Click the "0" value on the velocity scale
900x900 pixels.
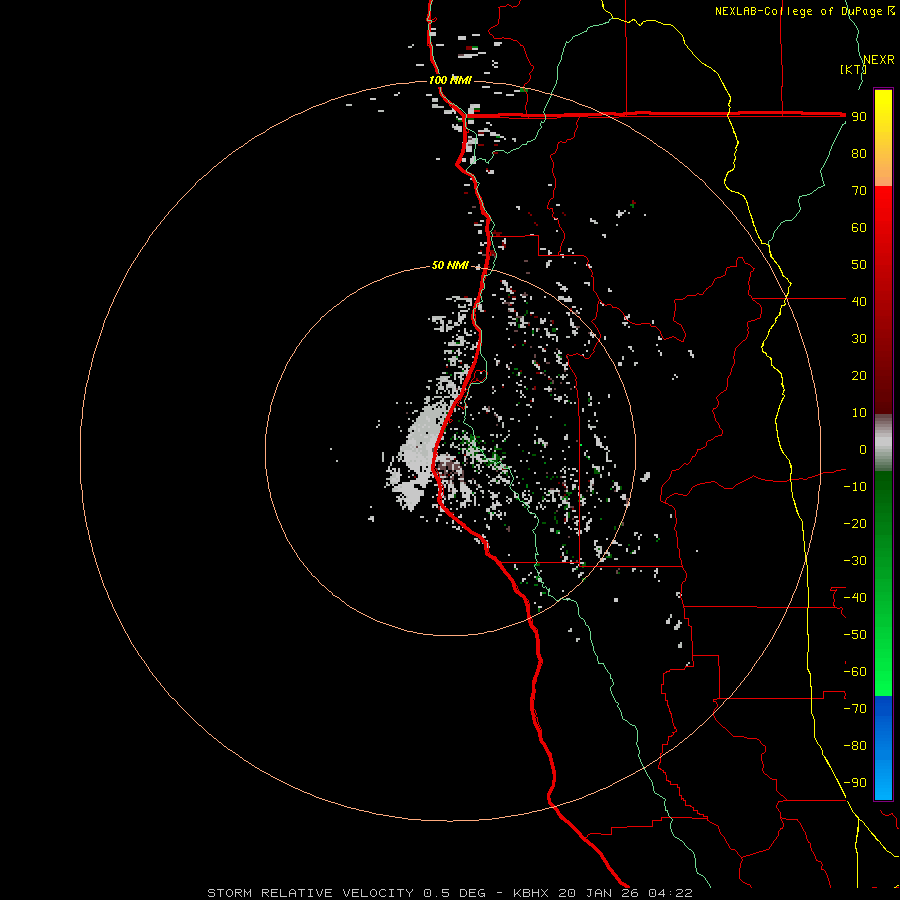click(863, 450)
